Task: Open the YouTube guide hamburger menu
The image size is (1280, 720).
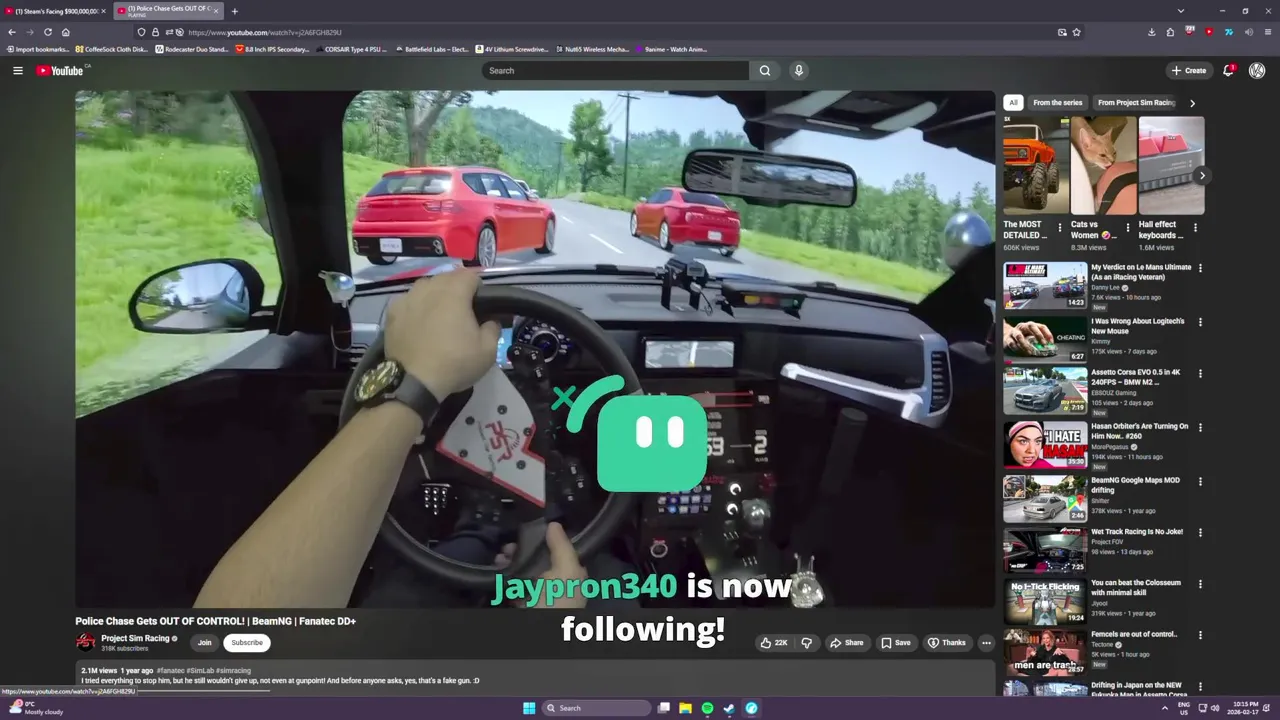Action: 17,70
